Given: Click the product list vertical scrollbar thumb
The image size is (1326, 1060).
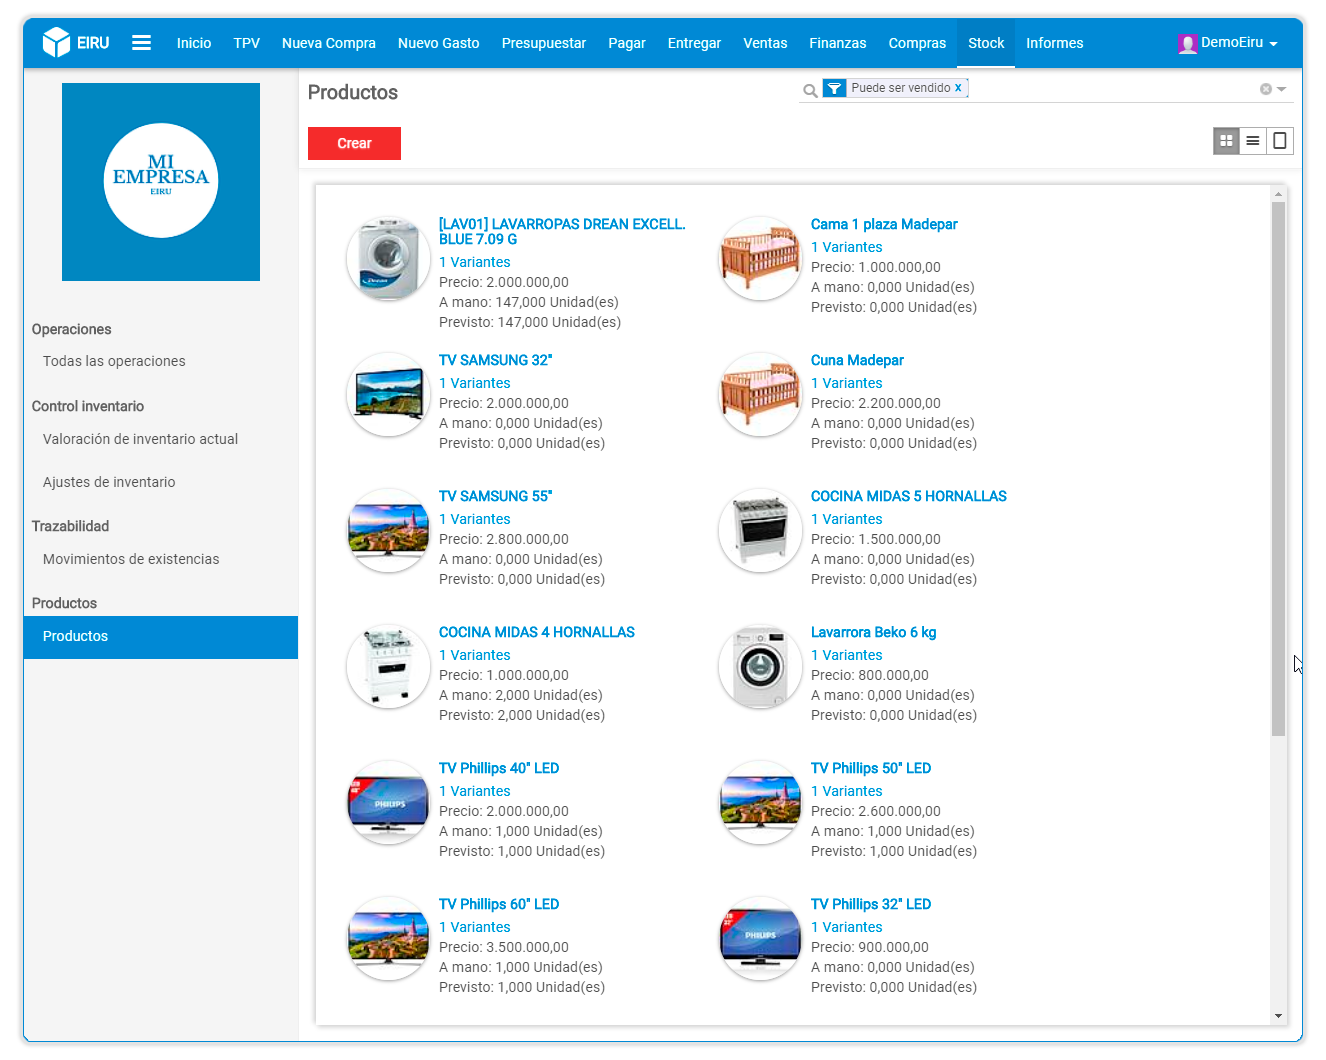Looking at the screenshot, I should 1278,469.
